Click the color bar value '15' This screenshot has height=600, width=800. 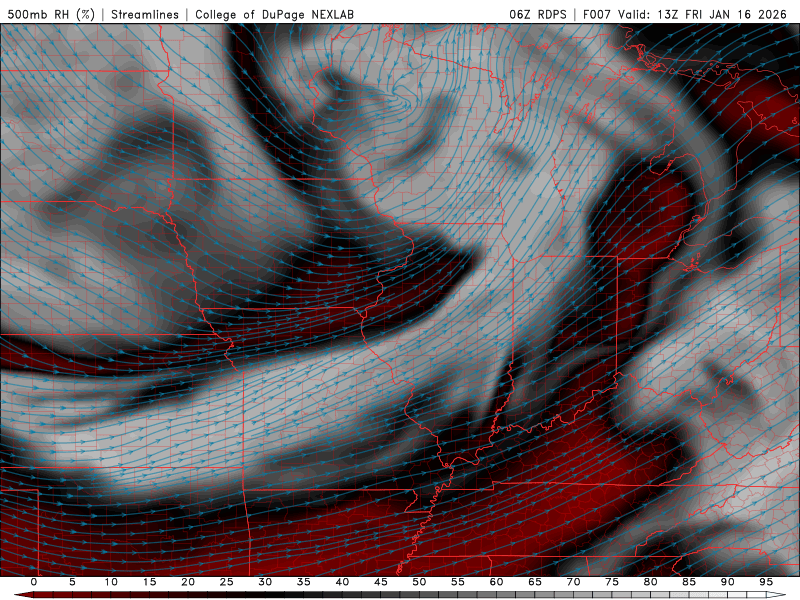149,582
